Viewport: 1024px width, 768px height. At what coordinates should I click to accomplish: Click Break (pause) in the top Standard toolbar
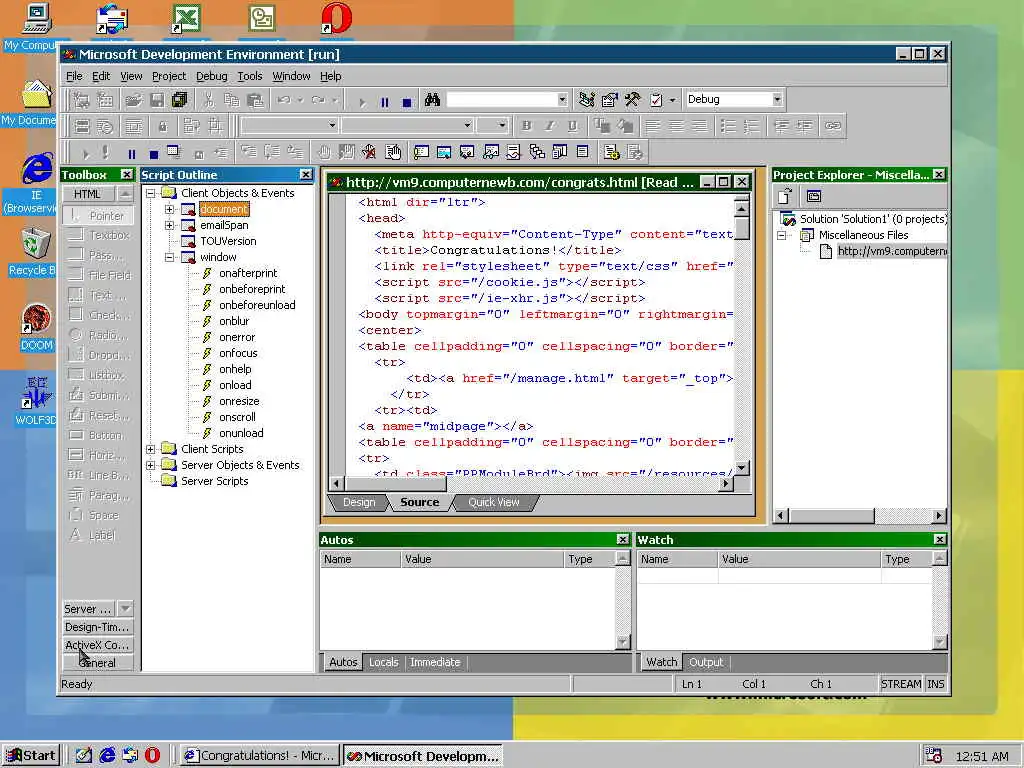coord(385,103)
